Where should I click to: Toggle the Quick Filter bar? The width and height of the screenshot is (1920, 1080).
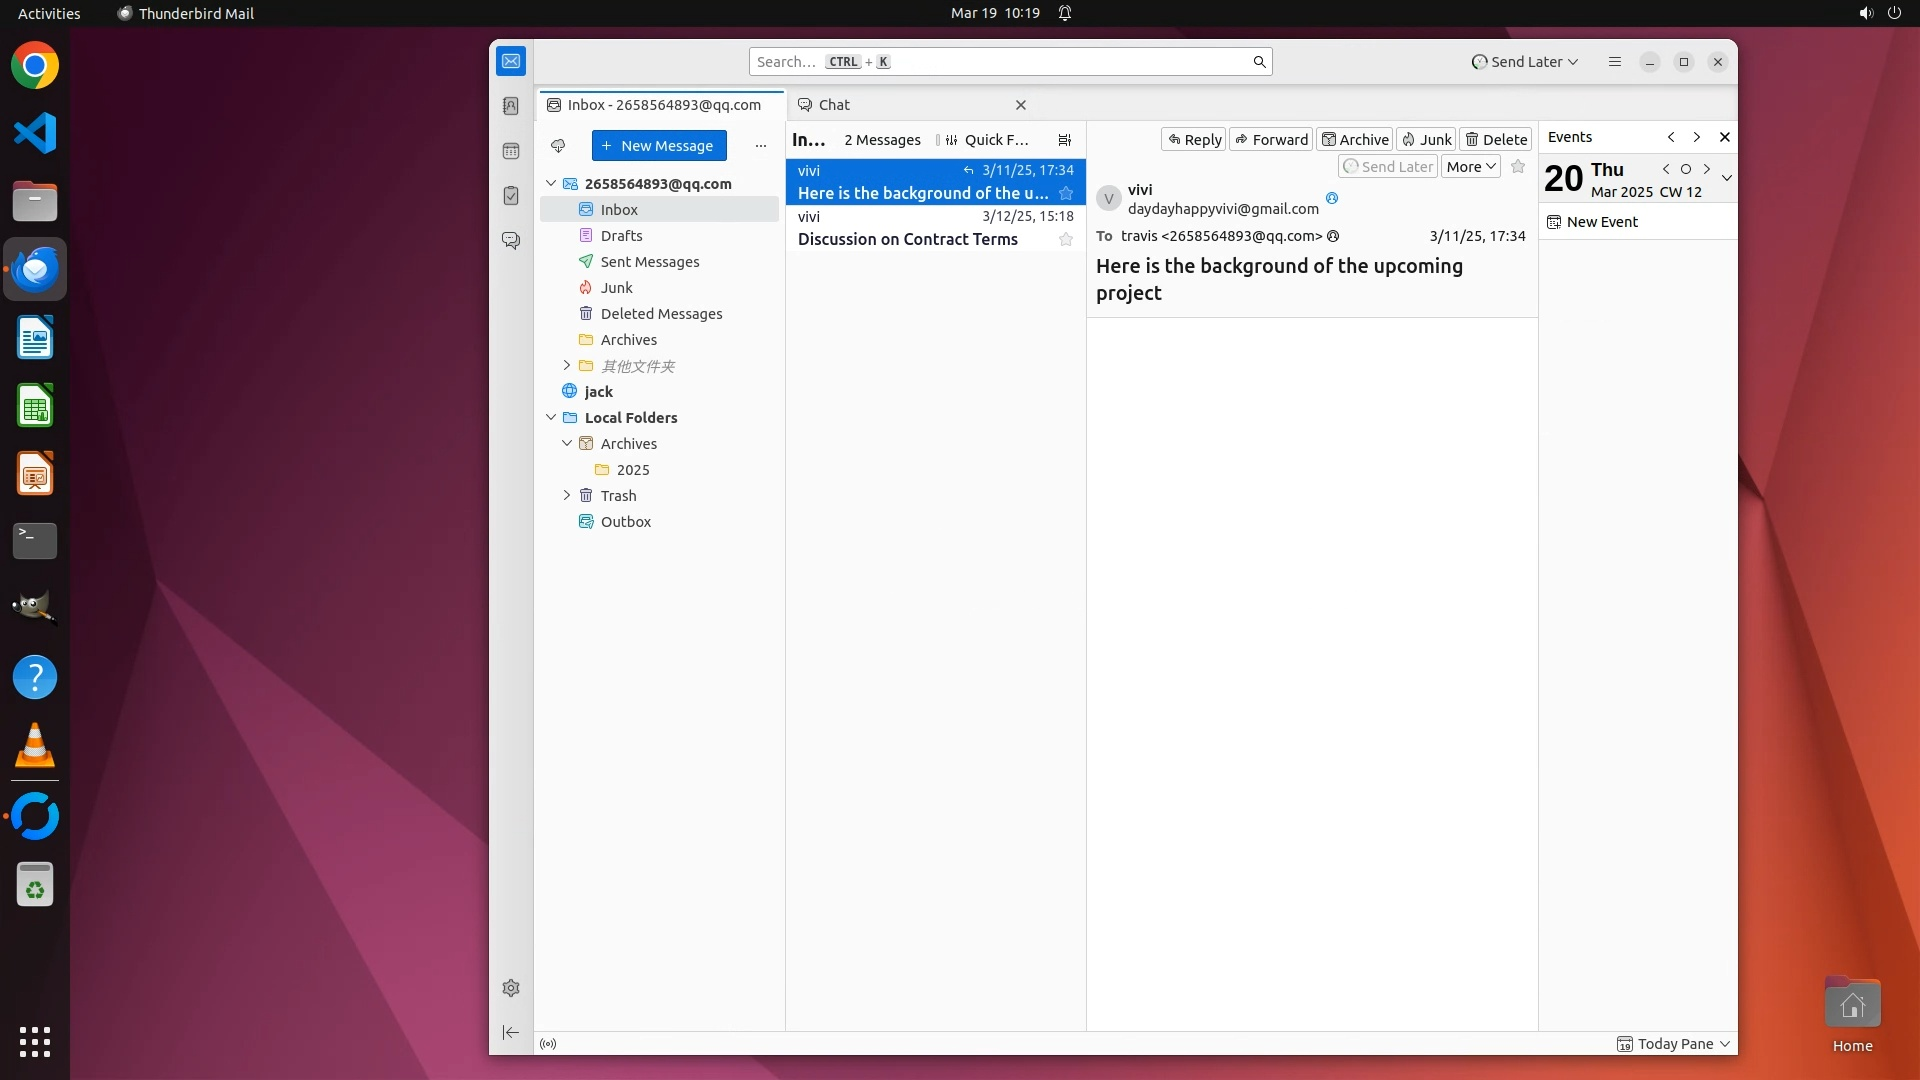988,140
